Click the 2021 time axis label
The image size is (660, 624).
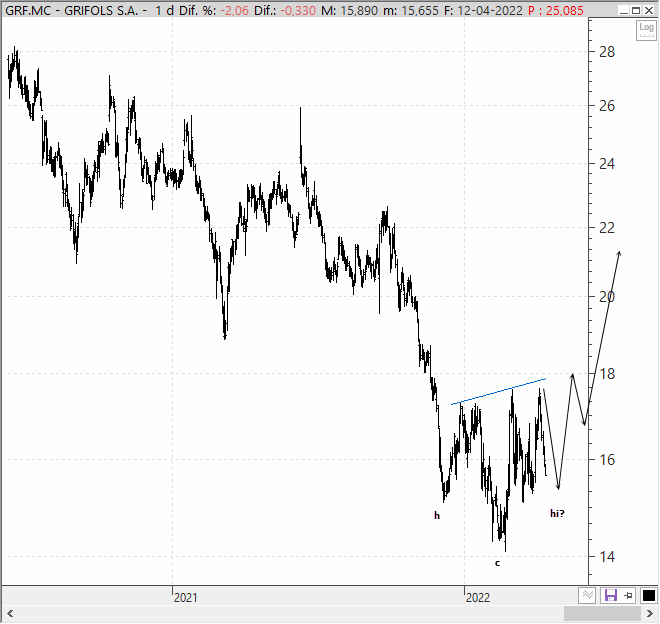point(185,597)
